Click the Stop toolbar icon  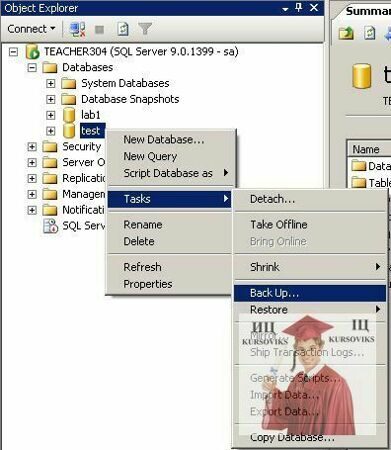pos(99,30)
